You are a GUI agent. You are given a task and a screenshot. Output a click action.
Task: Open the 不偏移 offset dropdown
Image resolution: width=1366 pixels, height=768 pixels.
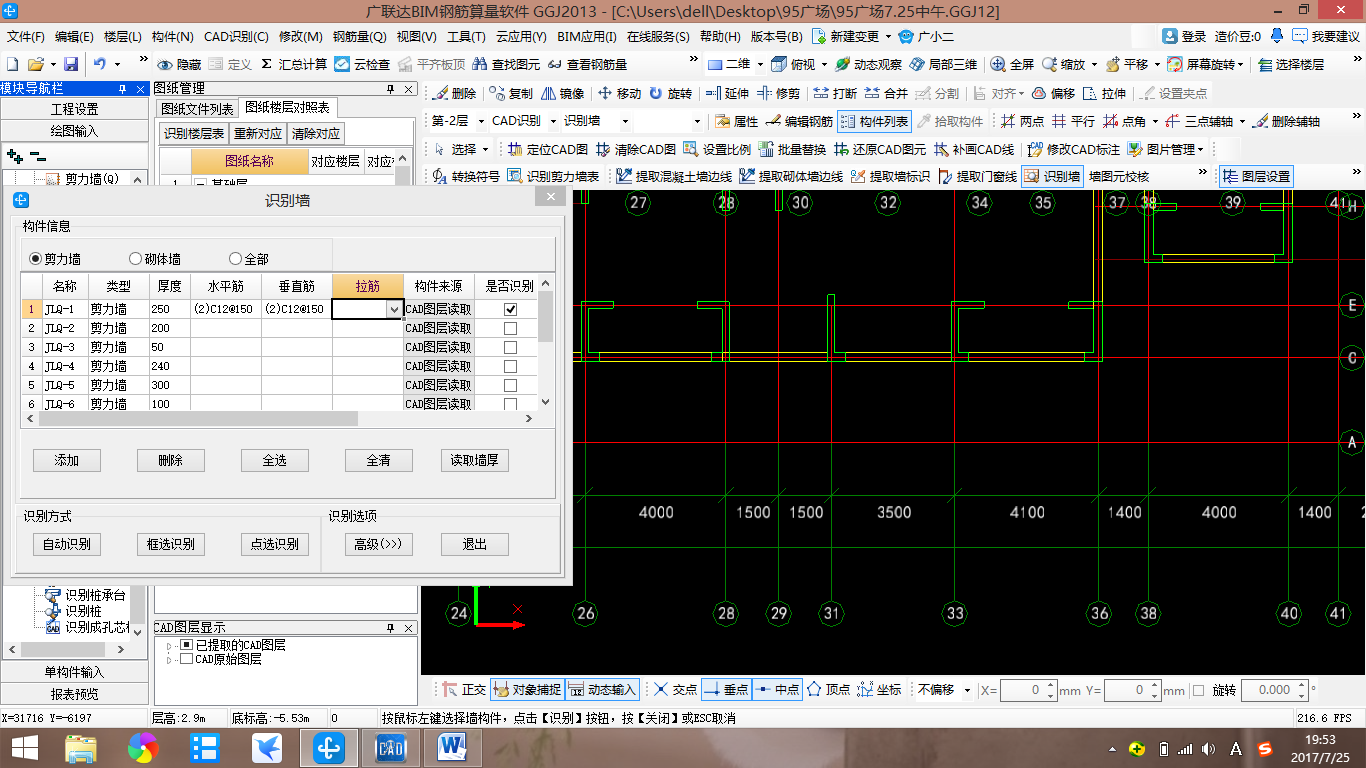point(967,690)
